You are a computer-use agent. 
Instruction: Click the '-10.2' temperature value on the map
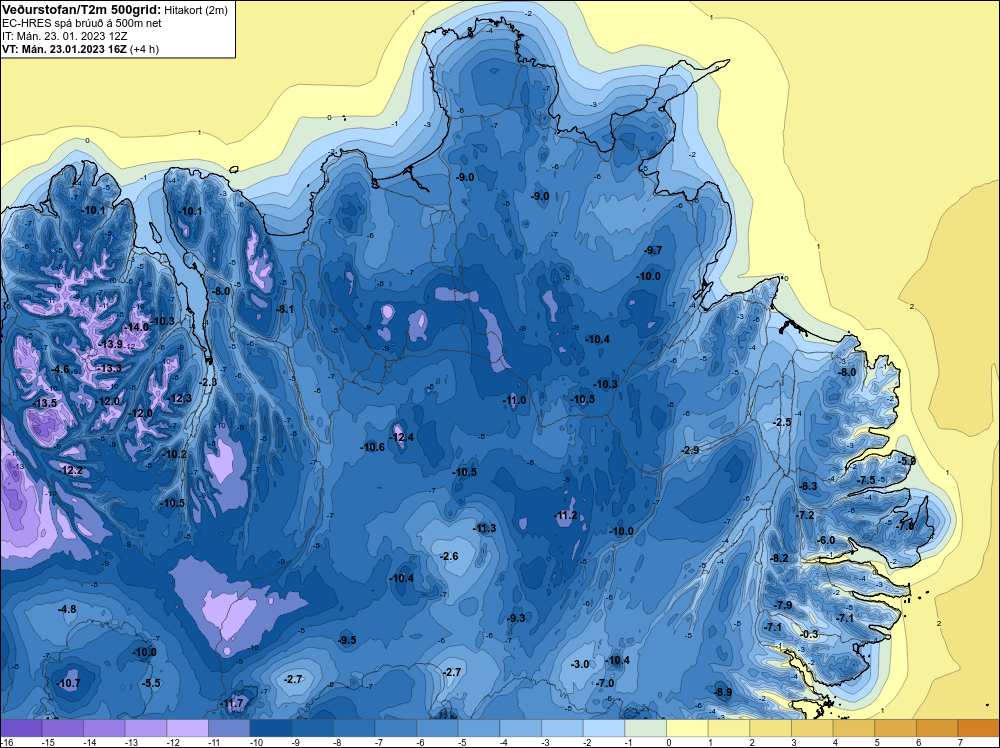(175, 454)
